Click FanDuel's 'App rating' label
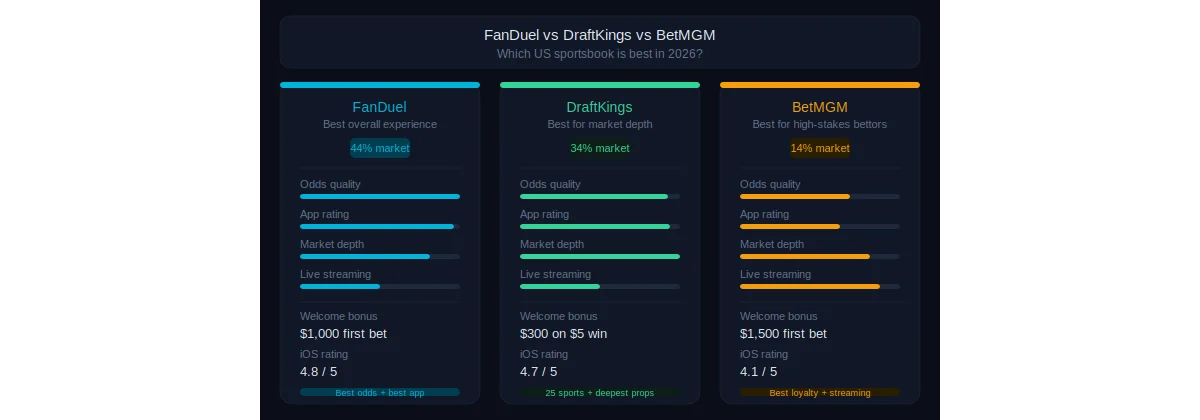1200x420 pixels. 324,214
